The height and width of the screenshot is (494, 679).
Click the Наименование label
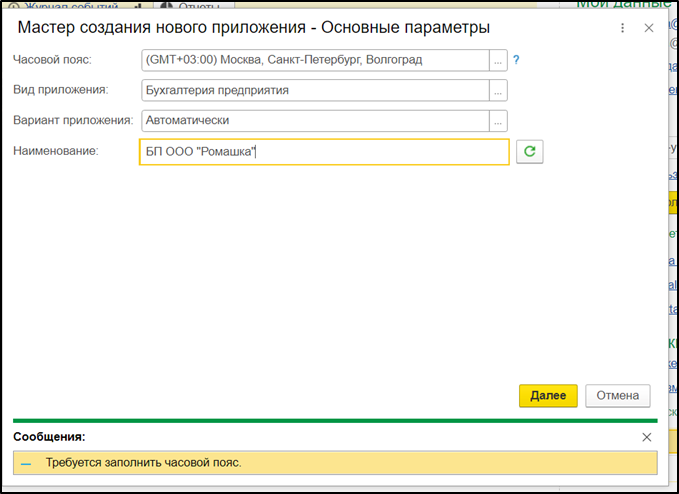[x=56, y=151]
